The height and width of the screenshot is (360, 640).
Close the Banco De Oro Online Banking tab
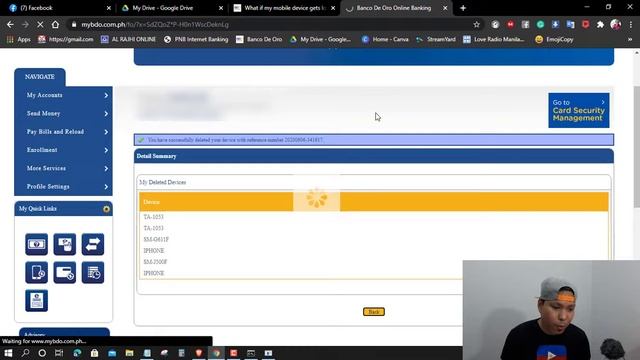(x=445, y=8)
